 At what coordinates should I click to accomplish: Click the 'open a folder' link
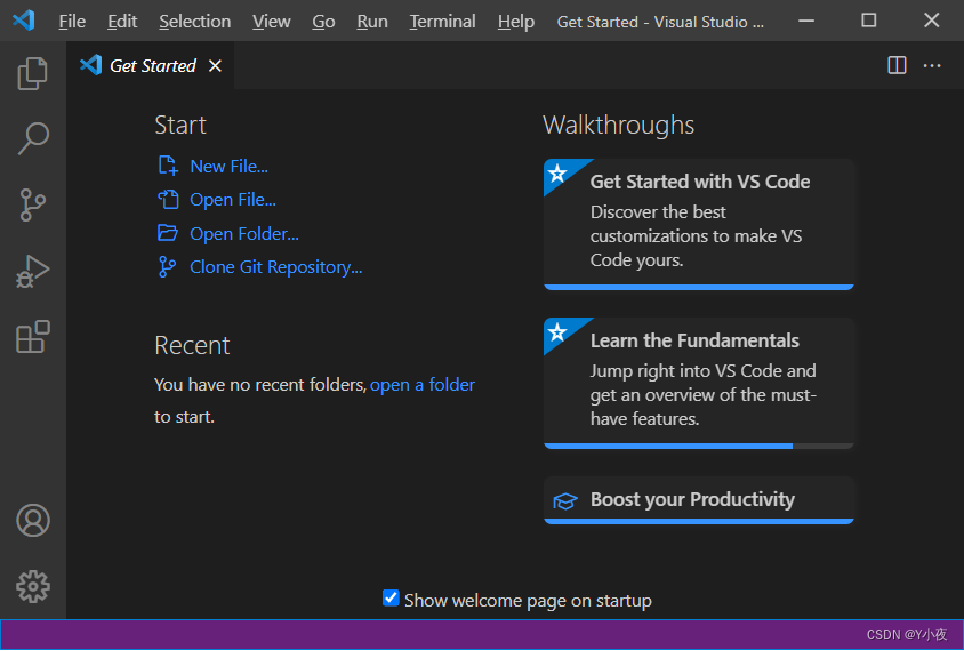(422, 385)
